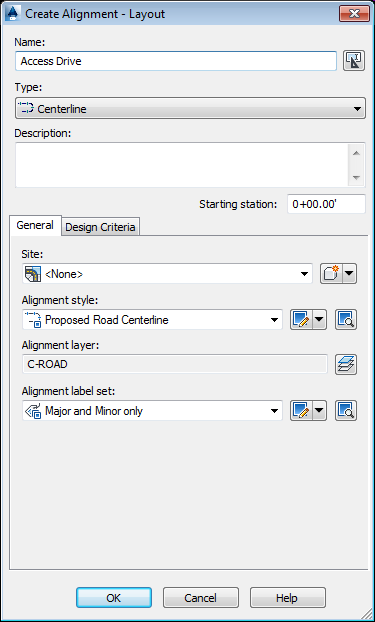
Task: Expand the Alignment label set edit options arrow
Action: point(320,411)
